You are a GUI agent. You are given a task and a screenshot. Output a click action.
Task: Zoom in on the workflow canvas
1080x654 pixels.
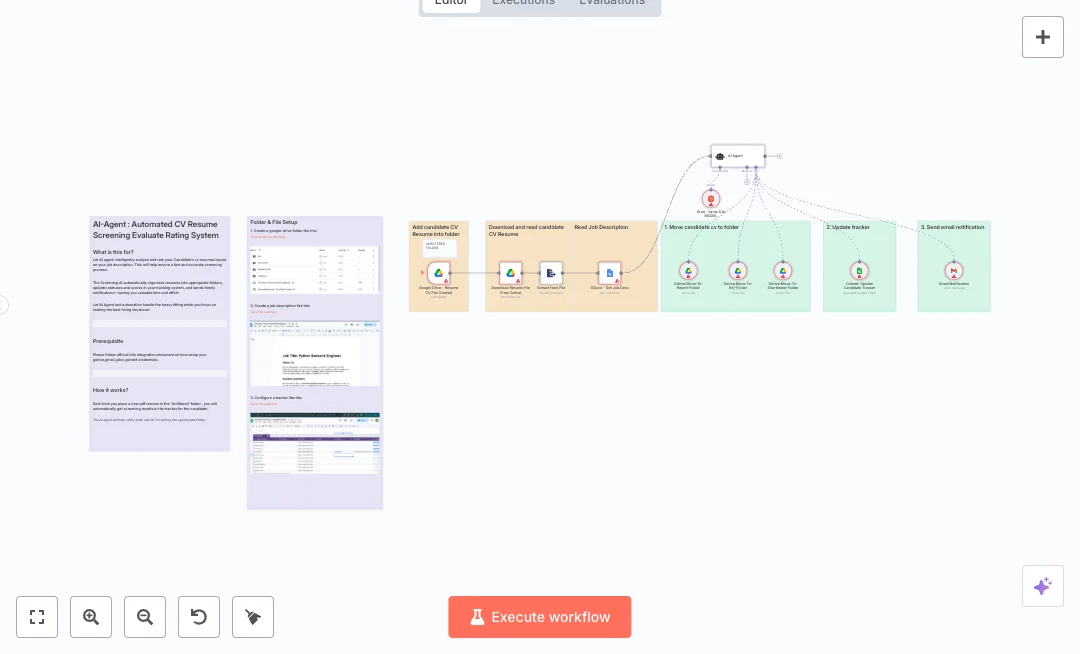coord(91,617)
